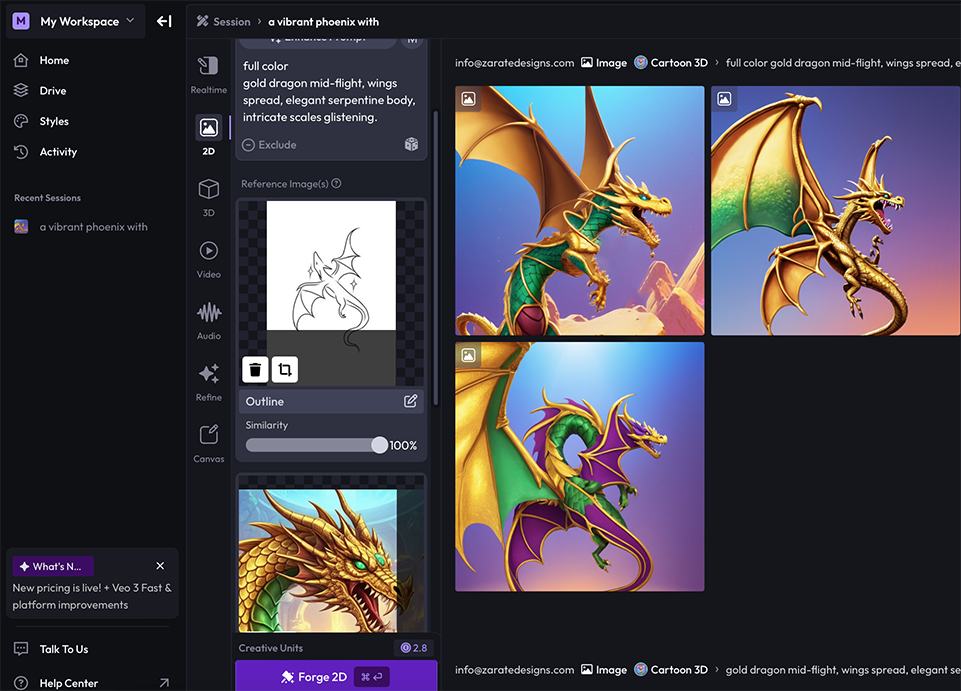Delete the outline reference image
Viewport: 961px width, 691px height.
tap(255, 370)
